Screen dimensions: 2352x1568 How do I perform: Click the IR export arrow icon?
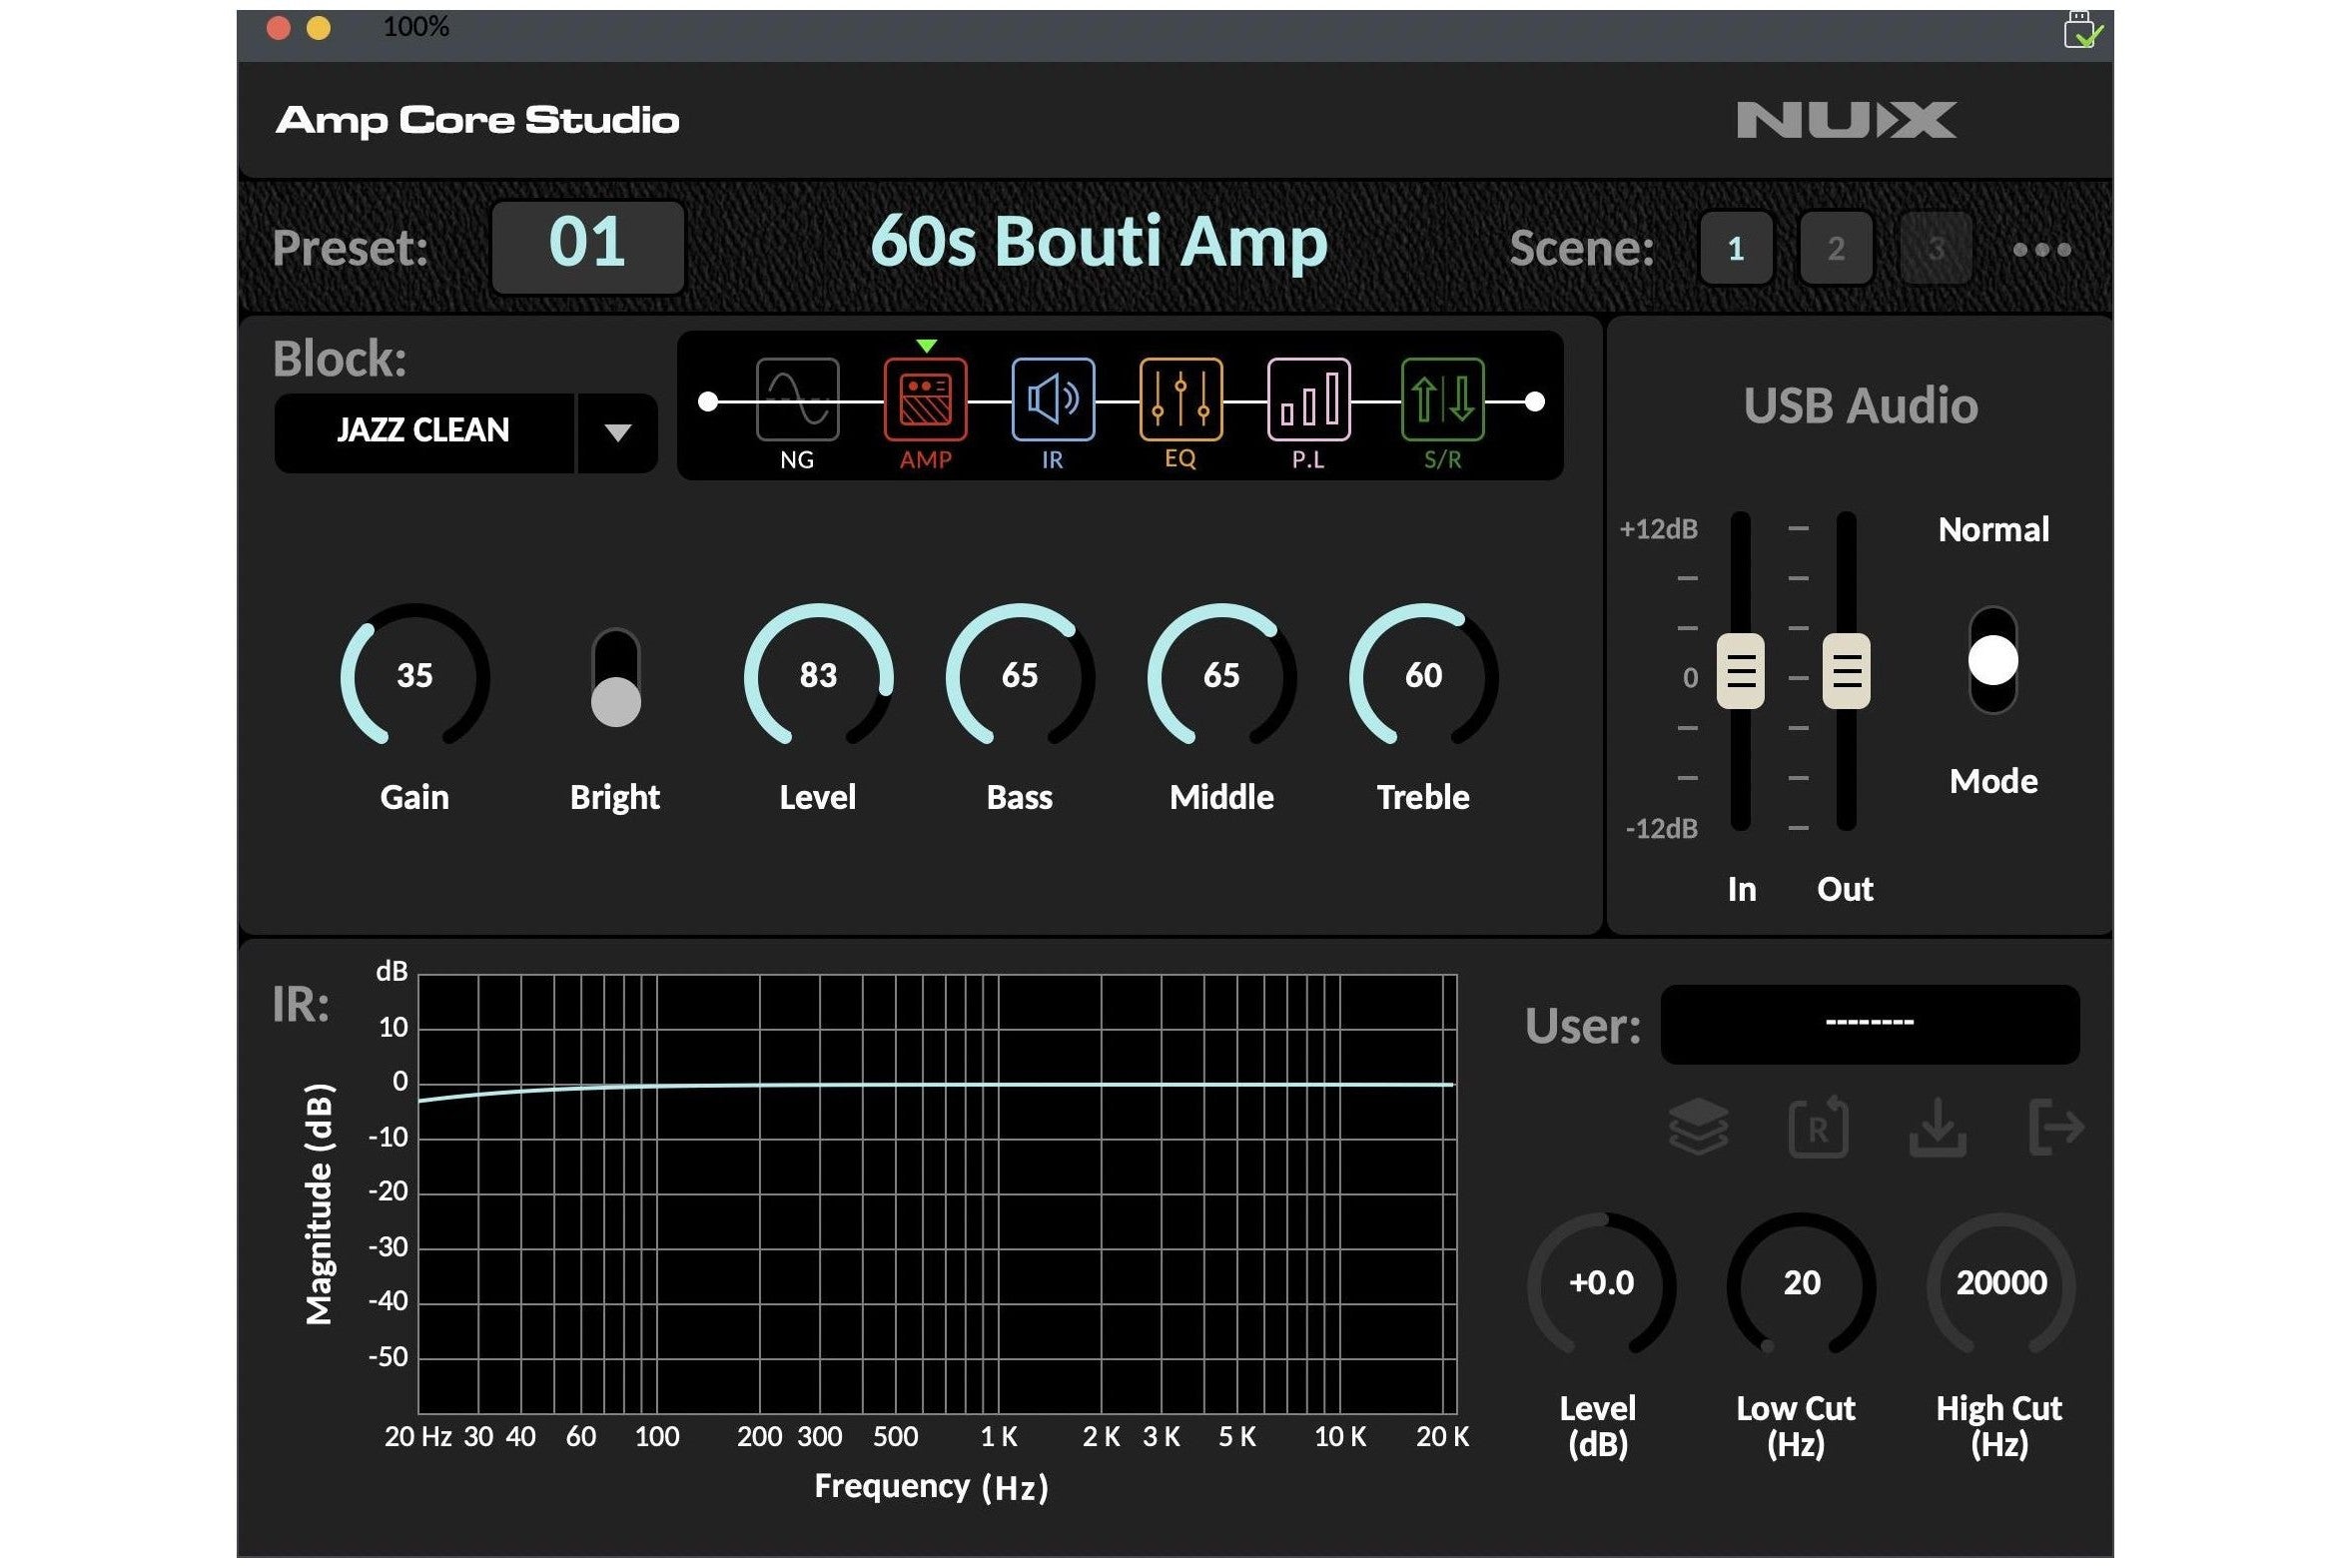[x=2057, y=1127]
